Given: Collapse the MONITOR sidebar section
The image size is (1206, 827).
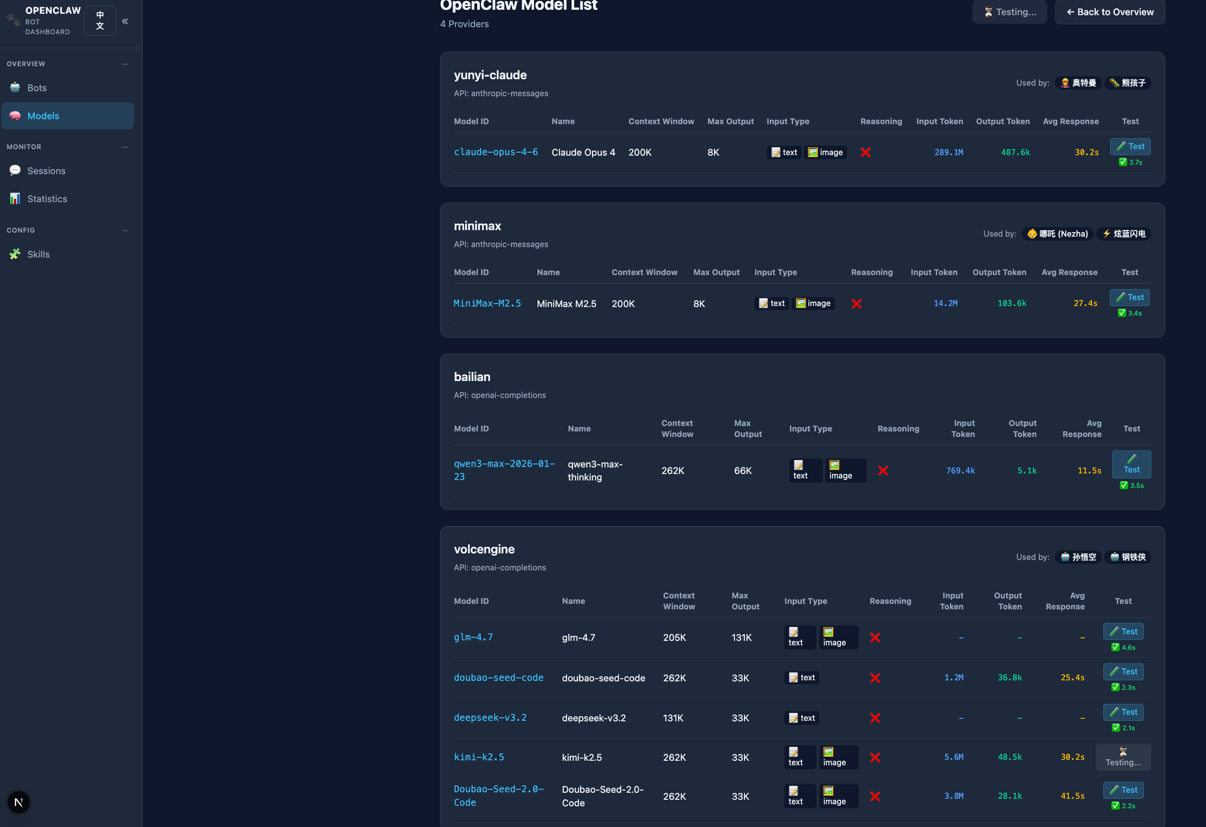Looking at the screenshot, I should click(125, 147).
